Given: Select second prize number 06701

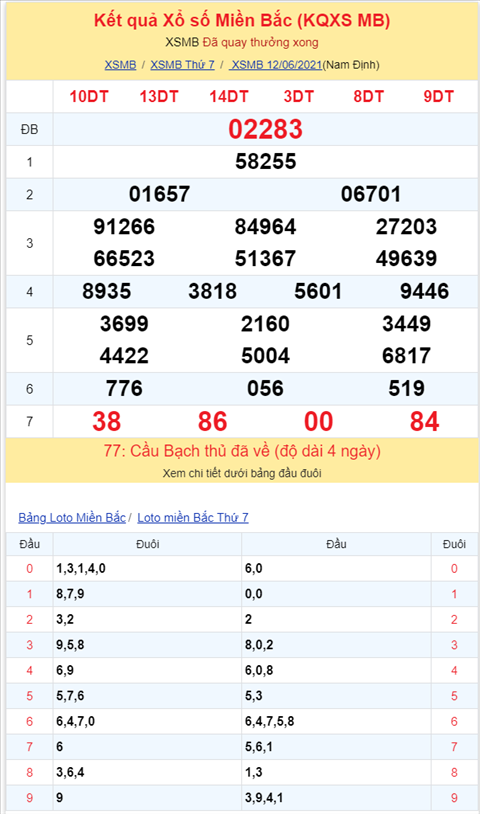Looking at the screenshot, I should click(x=371, y=194).
